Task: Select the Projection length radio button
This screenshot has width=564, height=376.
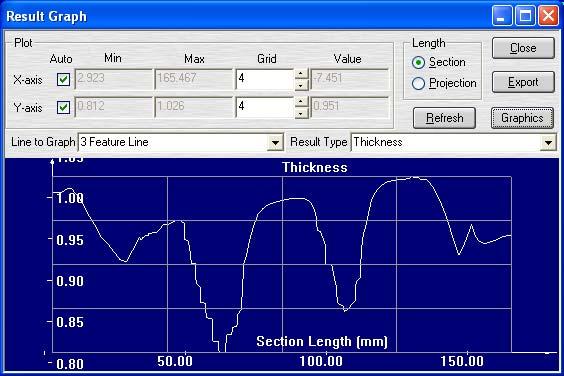Action: [x=418, y=83]
